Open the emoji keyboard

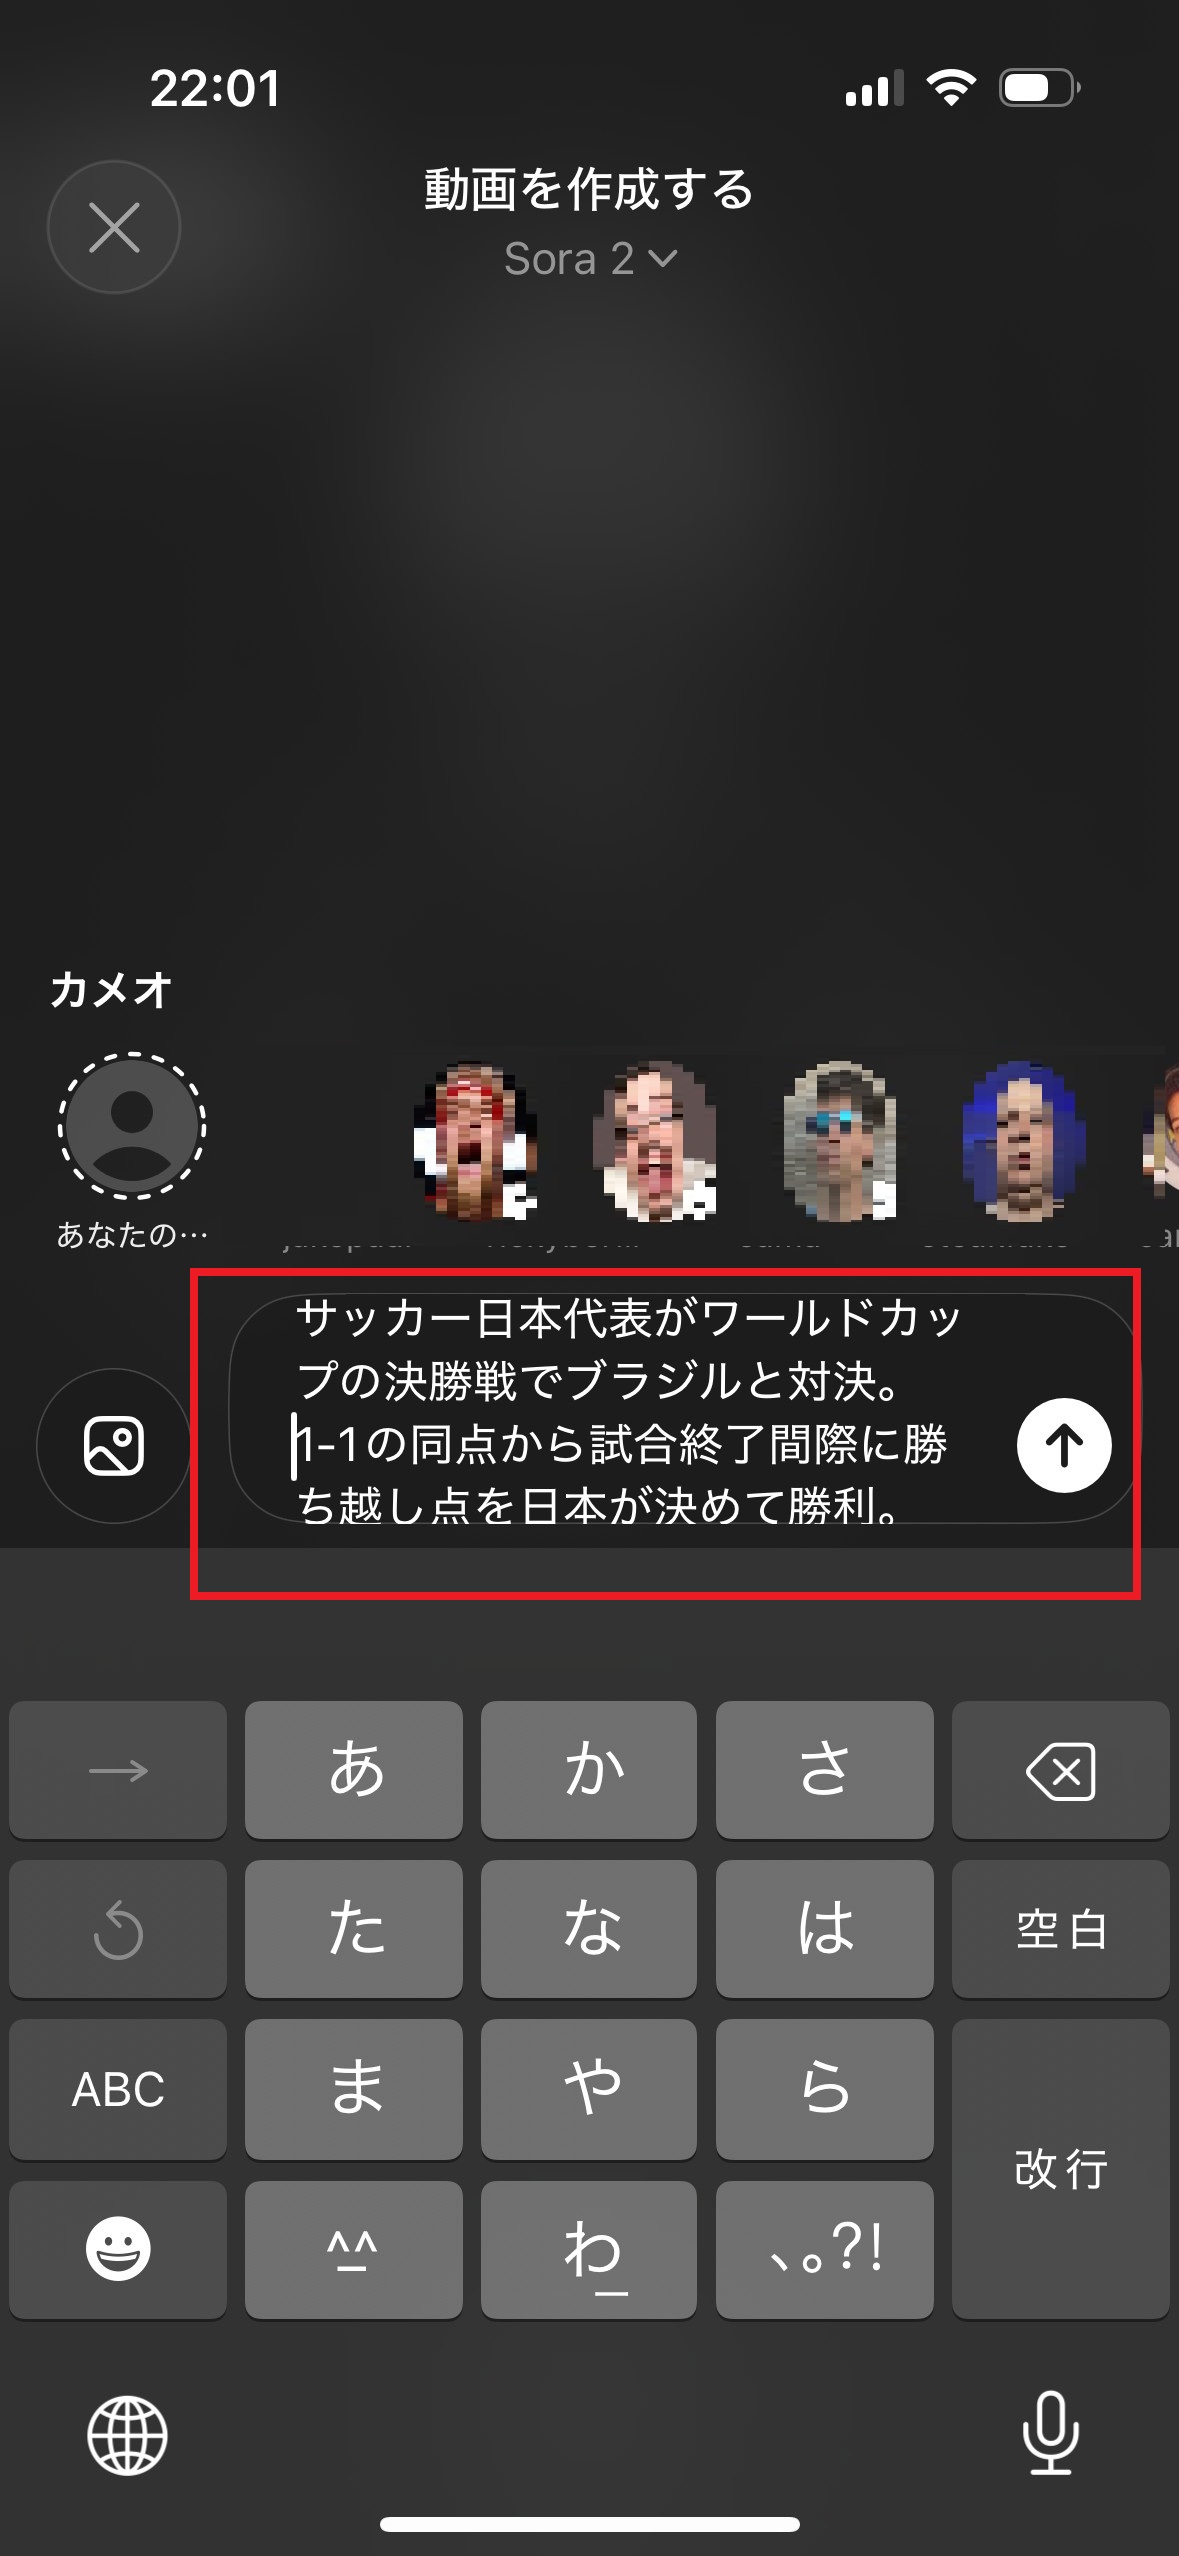pos(118,2249)
